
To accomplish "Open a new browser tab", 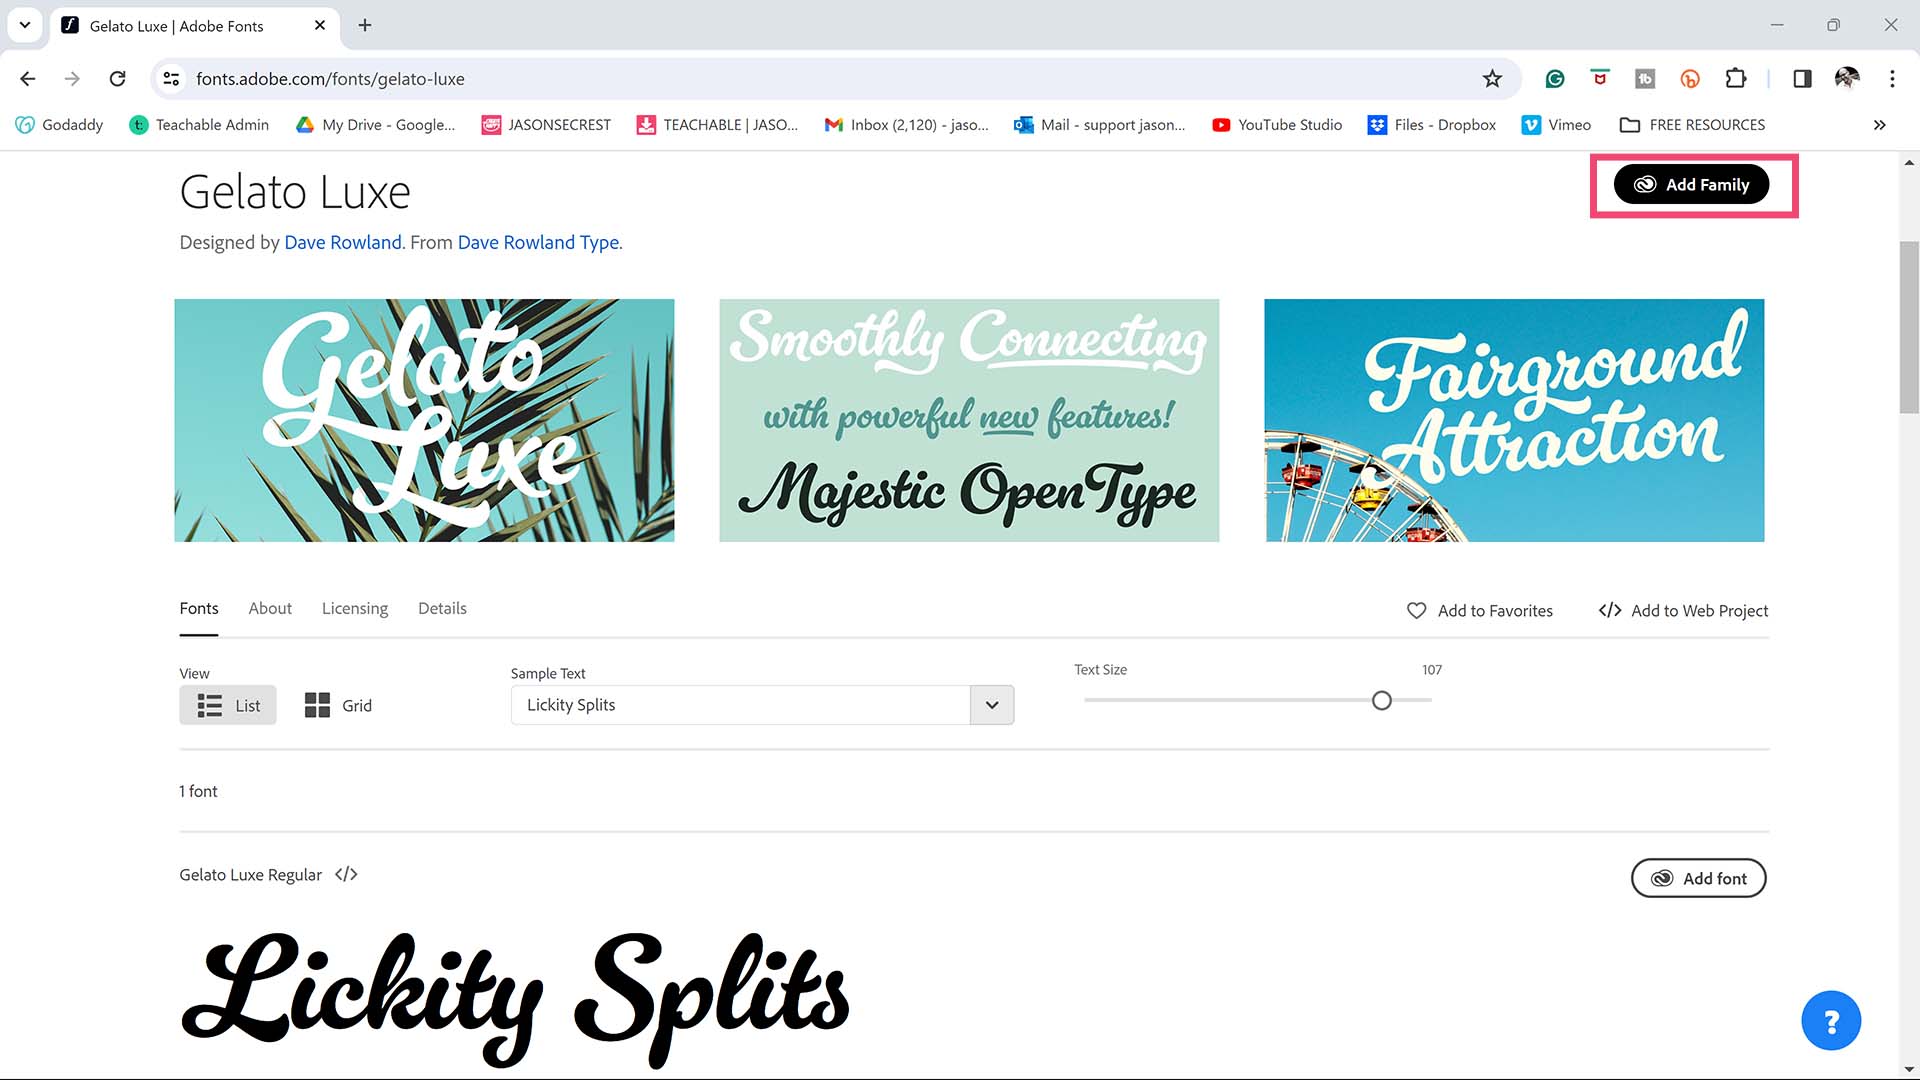I will pyautogui.click(x=365, y=25).
